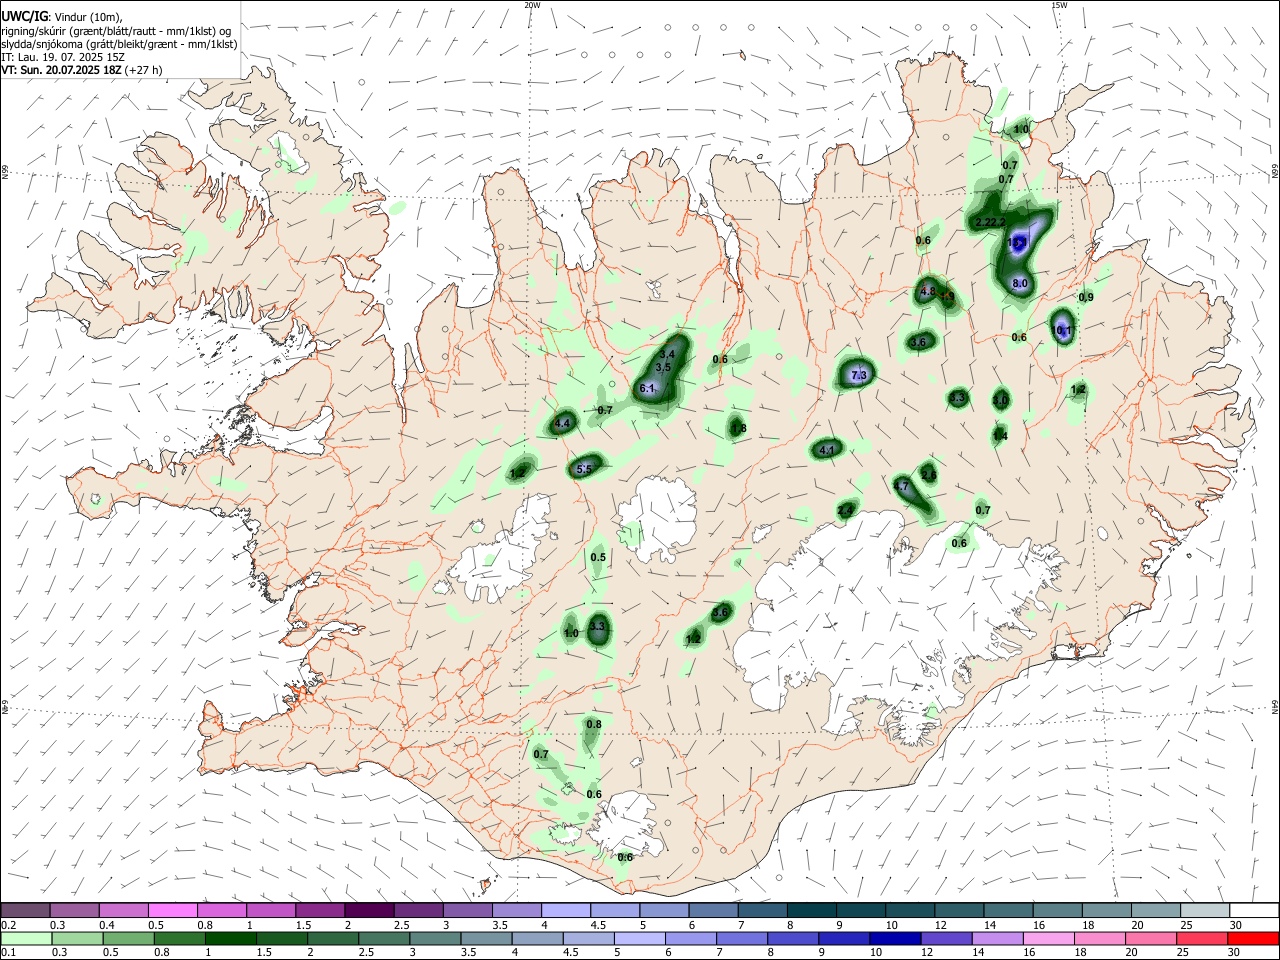Click the rigning/skúrir legend description line

point(116,31)
